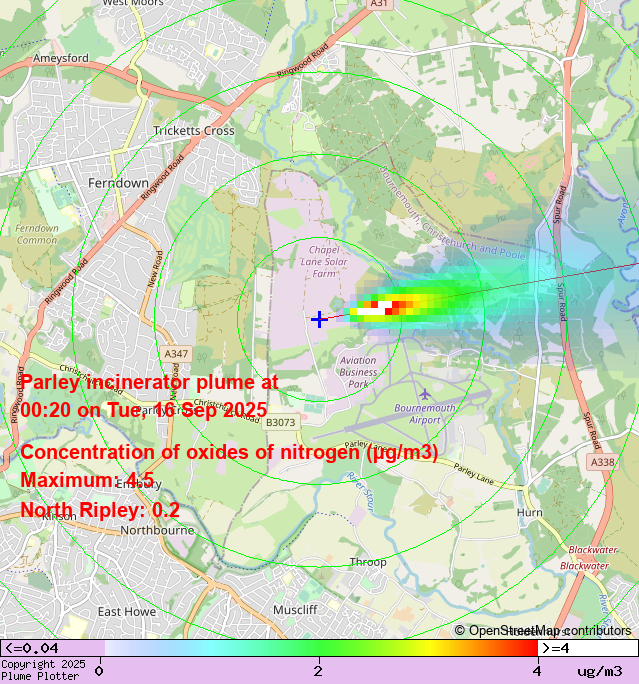Click the blue cross incinerator marker
Screen dimensions: 639x684
[x=319, y=319]
